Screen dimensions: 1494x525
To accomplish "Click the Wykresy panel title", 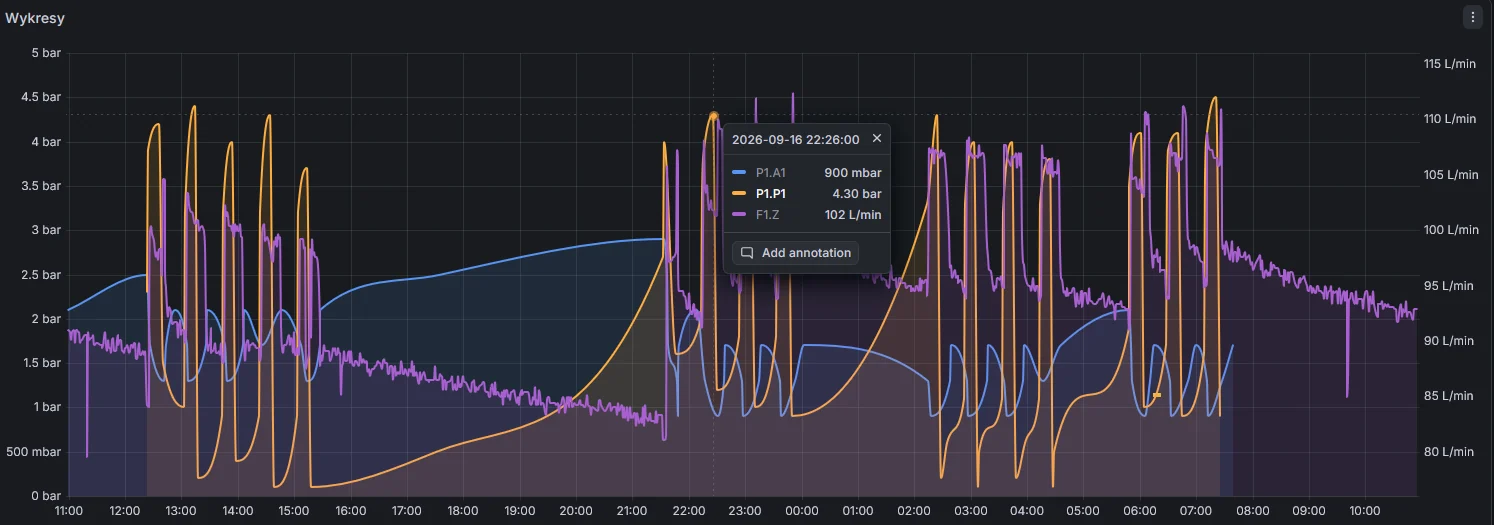I will pyautogui.click(x=35, y=18).
